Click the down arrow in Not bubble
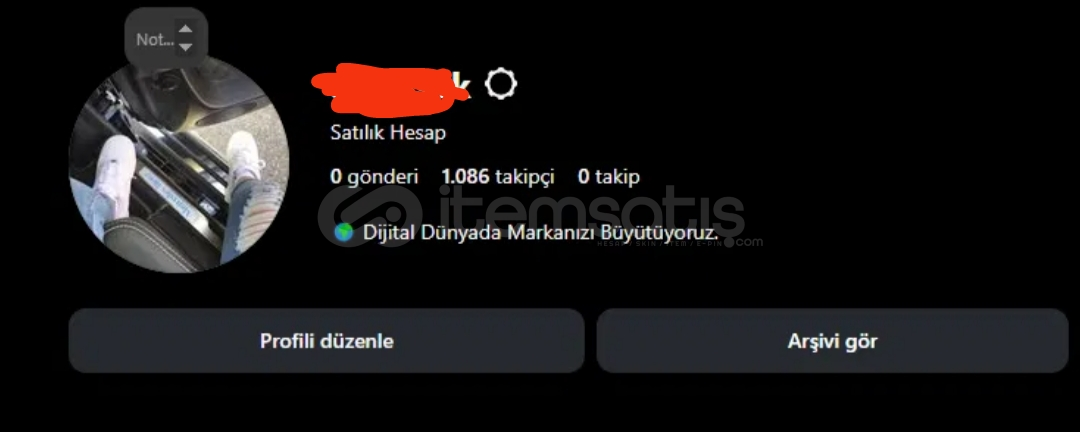The image size is (1080, 432). pos(185,48)
